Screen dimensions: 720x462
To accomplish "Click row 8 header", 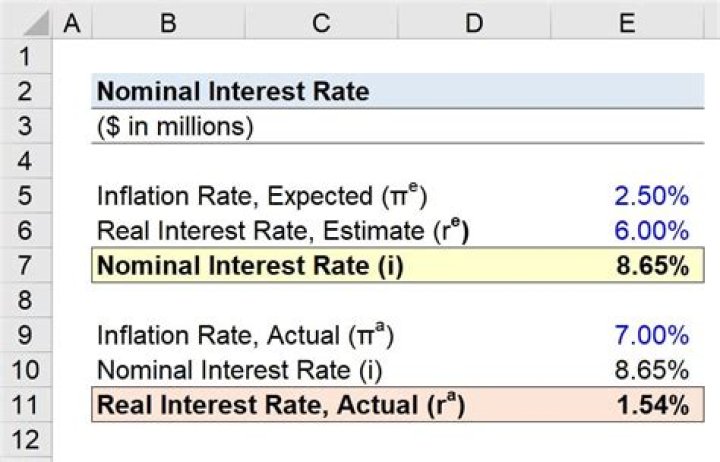I will (x=25, y=300).
